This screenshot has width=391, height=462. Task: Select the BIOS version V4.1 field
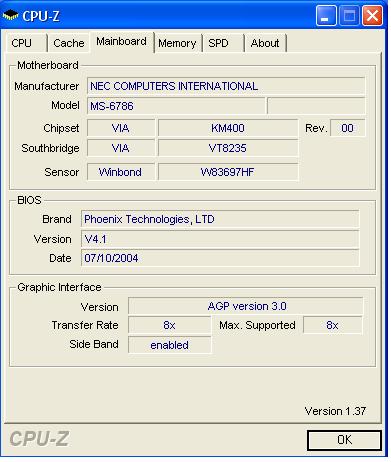(220, 239)
